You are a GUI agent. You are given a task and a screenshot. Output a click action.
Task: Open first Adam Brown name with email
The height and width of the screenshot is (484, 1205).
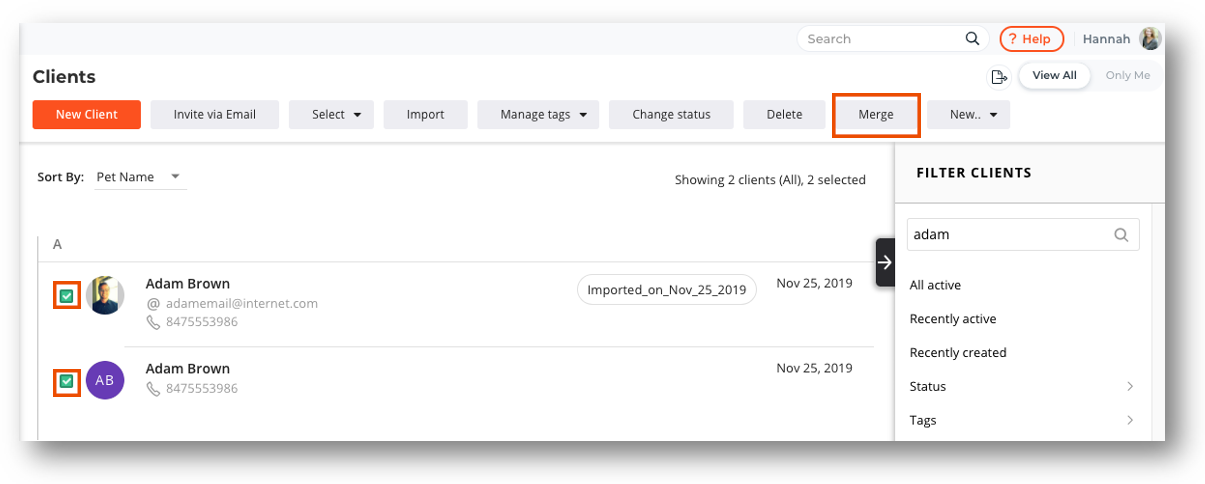point(188,284)
